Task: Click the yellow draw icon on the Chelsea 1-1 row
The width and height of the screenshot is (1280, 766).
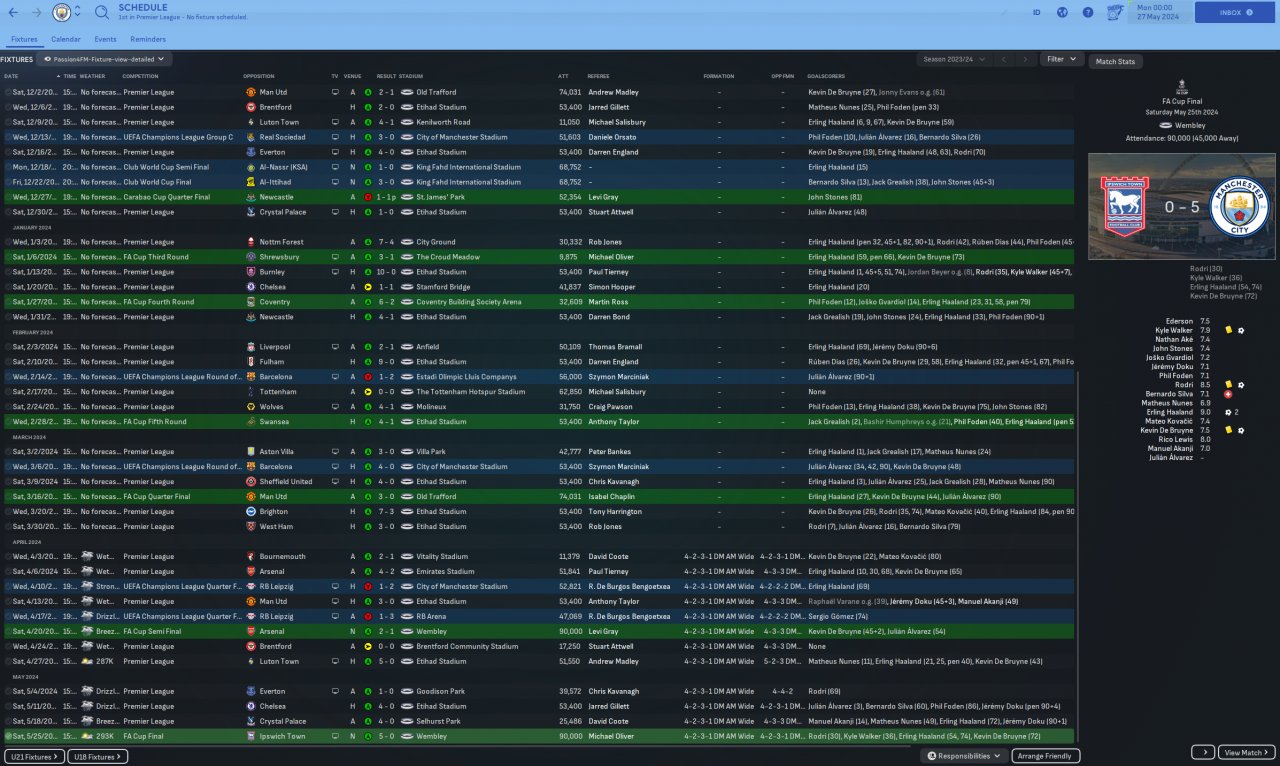Action: tap(368, 287)
